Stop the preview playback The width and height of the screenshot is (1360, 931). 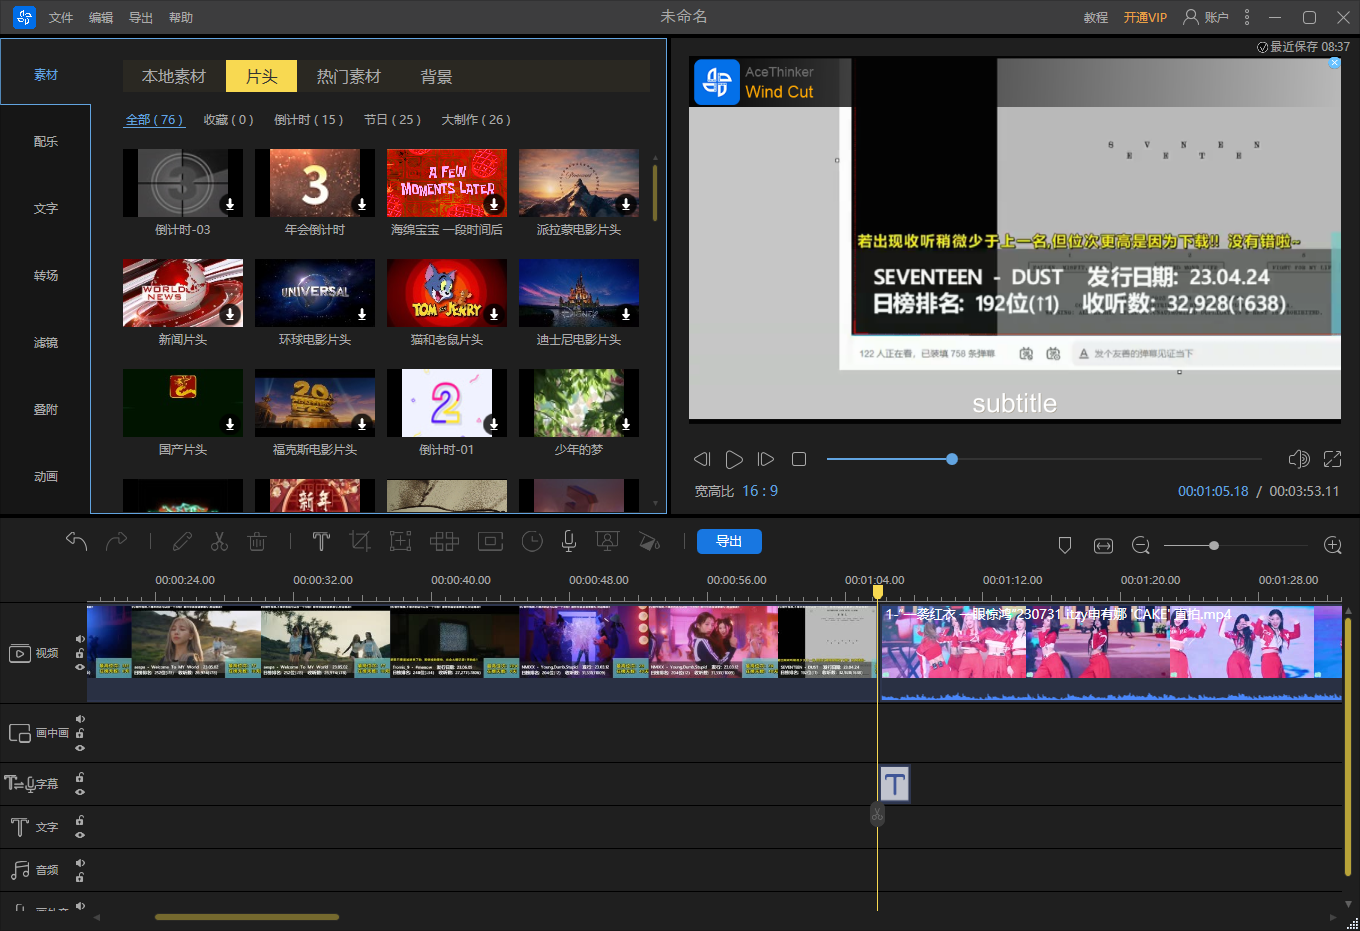pyautogui.click(x=798, y=459)
